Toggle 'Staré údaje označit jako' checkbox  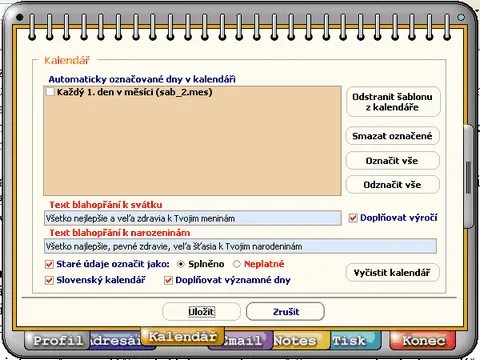coord(49,264)
